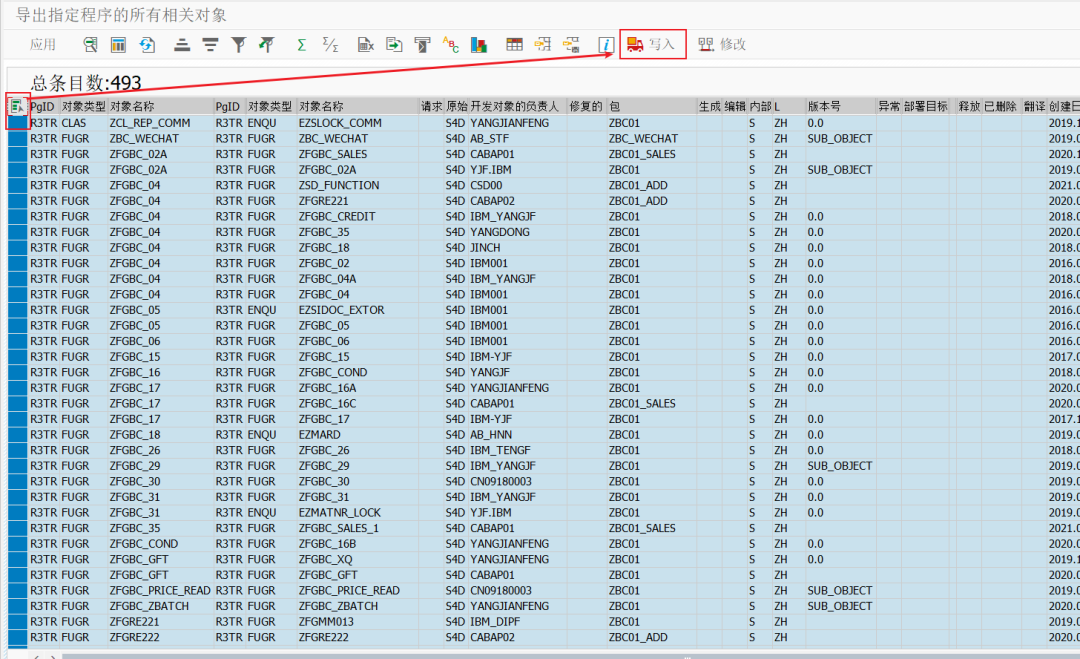Click the Sigma total icon

click(x=301, y=45)
